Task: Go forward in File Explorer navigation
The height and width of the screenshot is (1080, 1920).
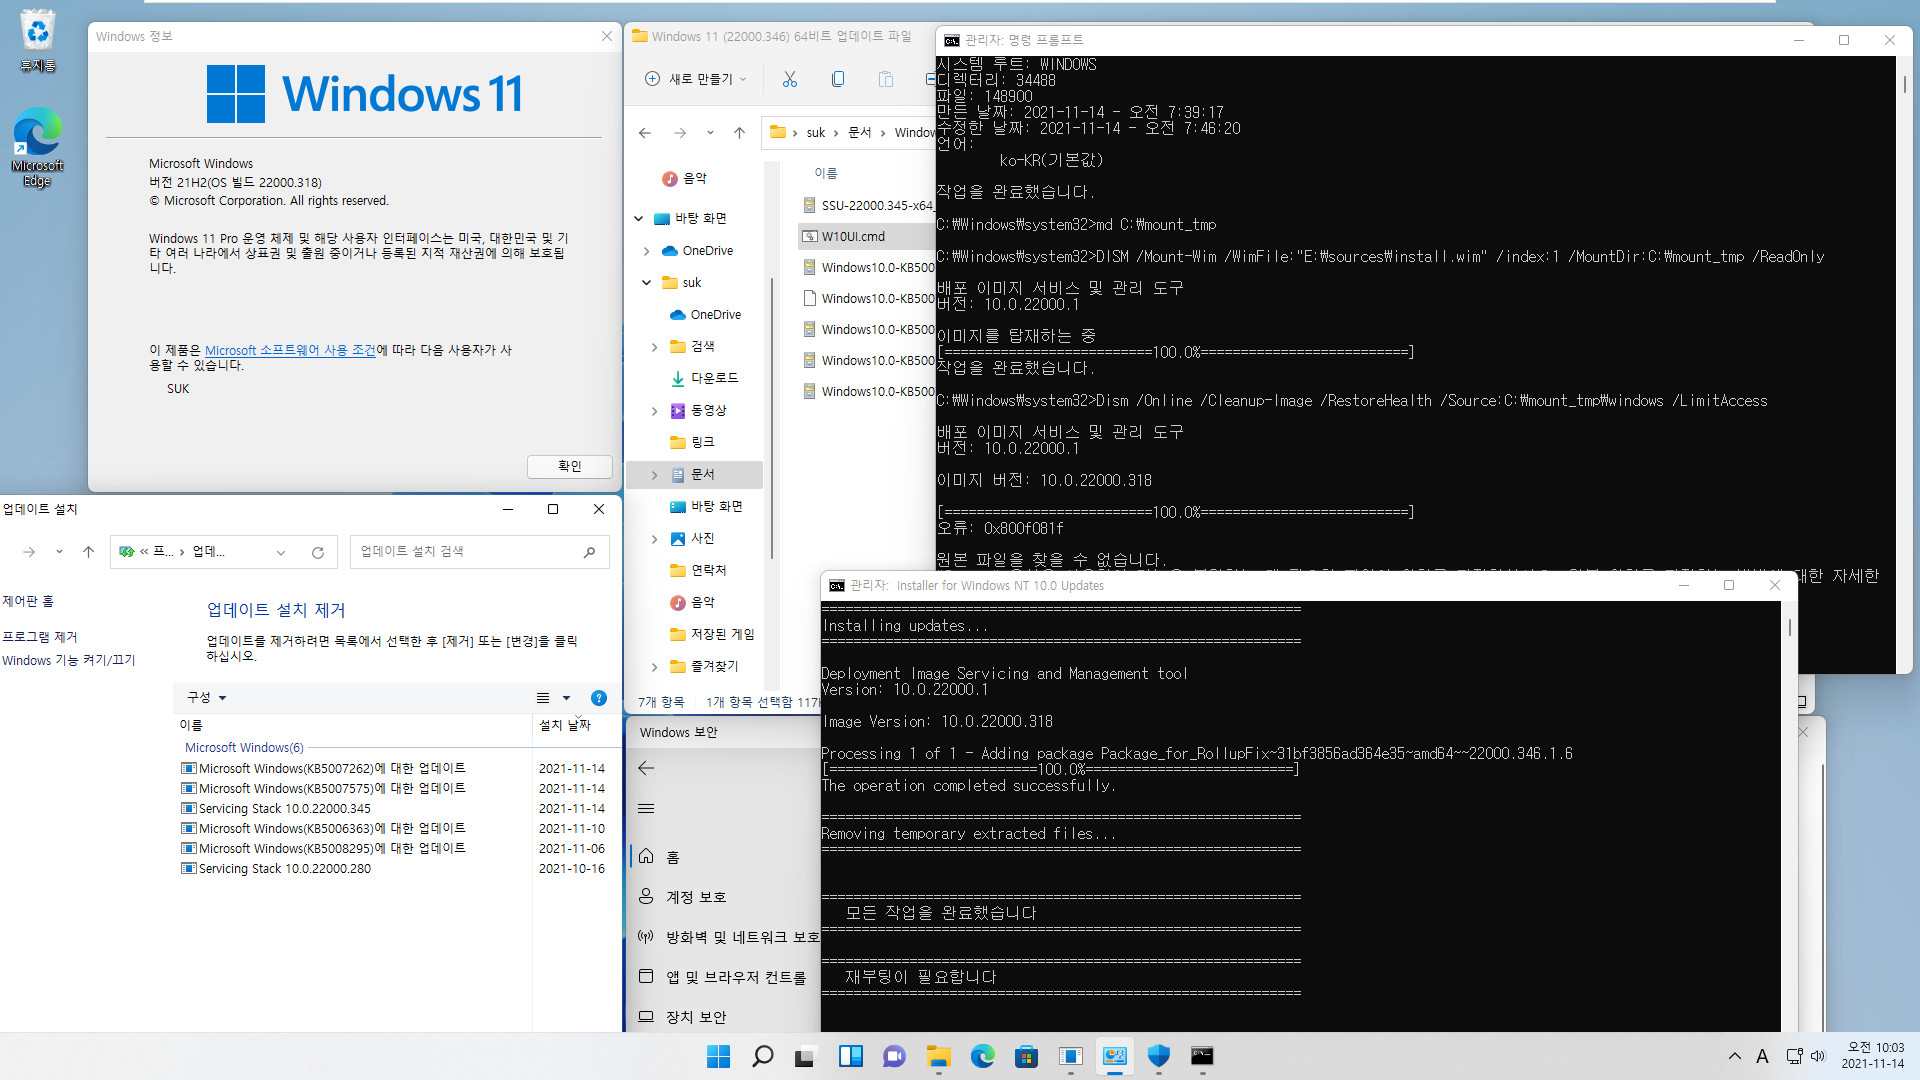Action: point(680,133)
